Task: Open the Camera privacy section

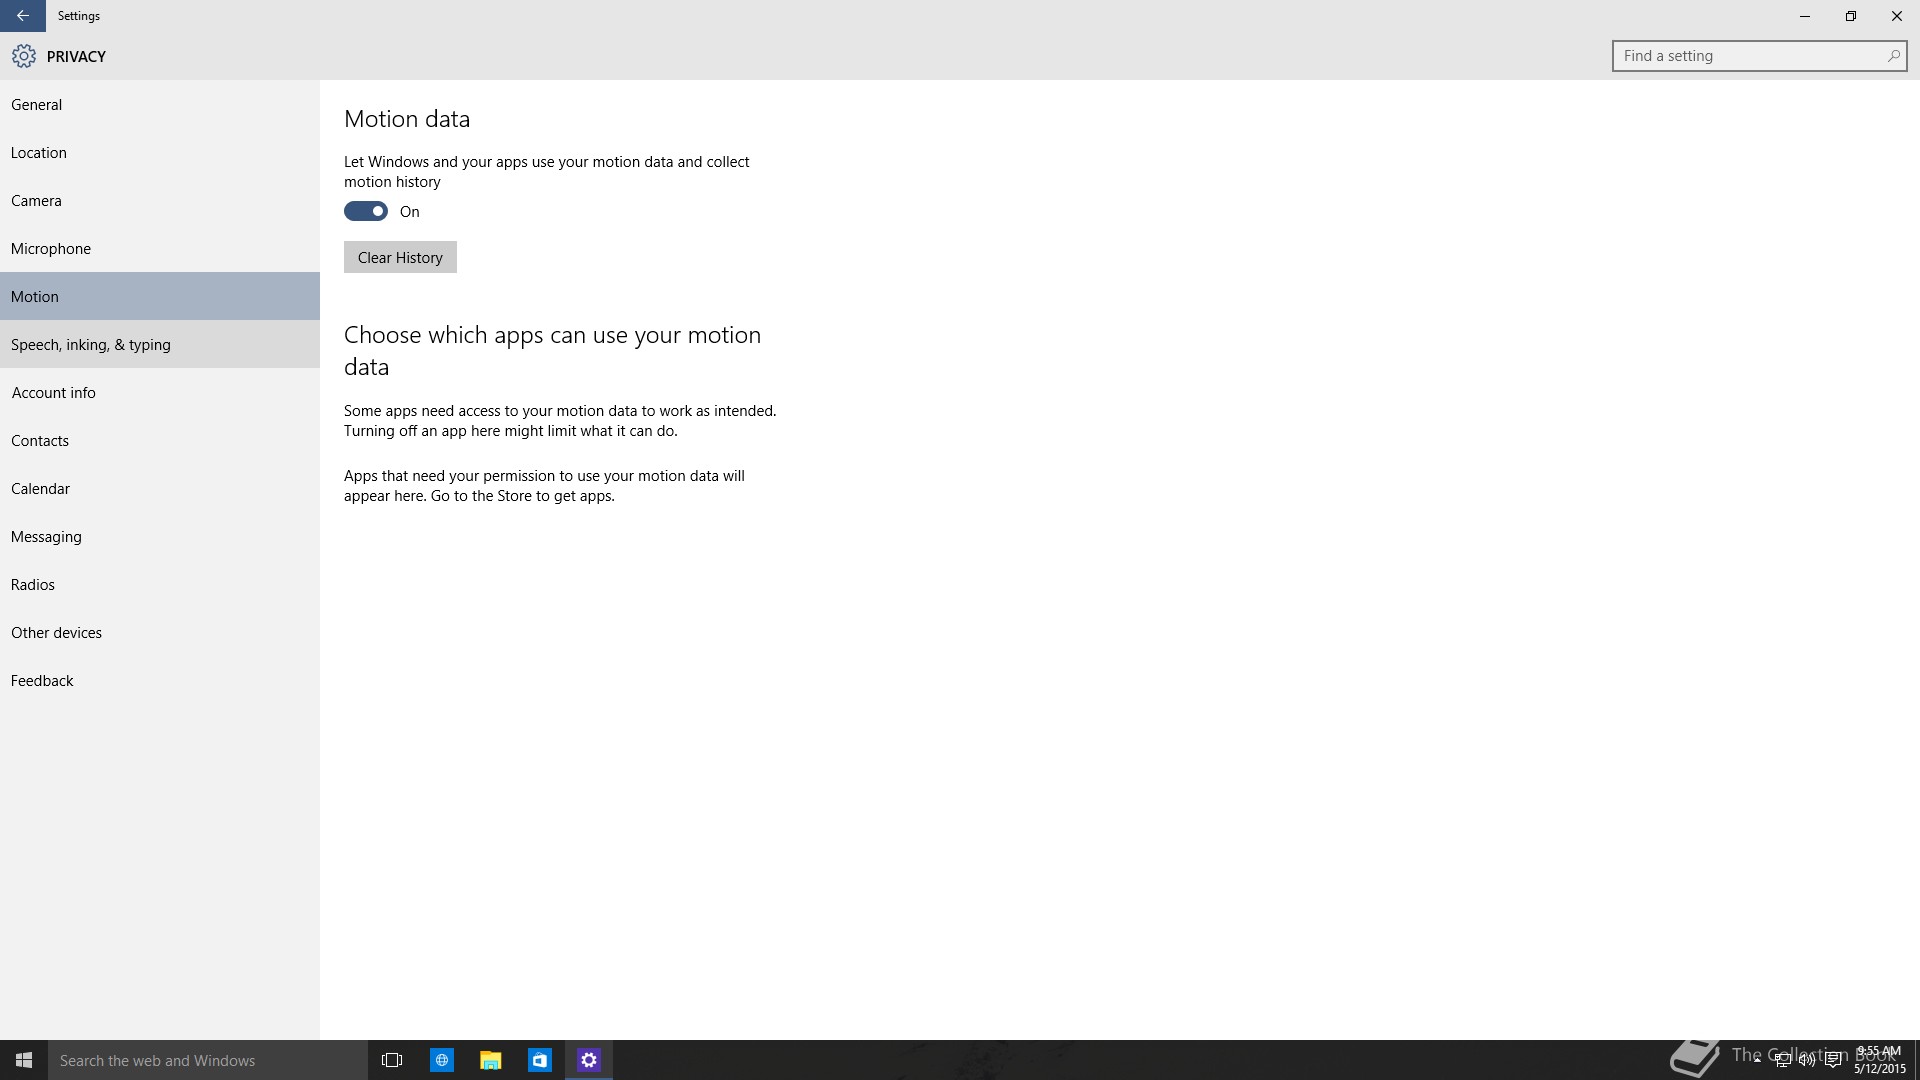Action: [160, 200]
